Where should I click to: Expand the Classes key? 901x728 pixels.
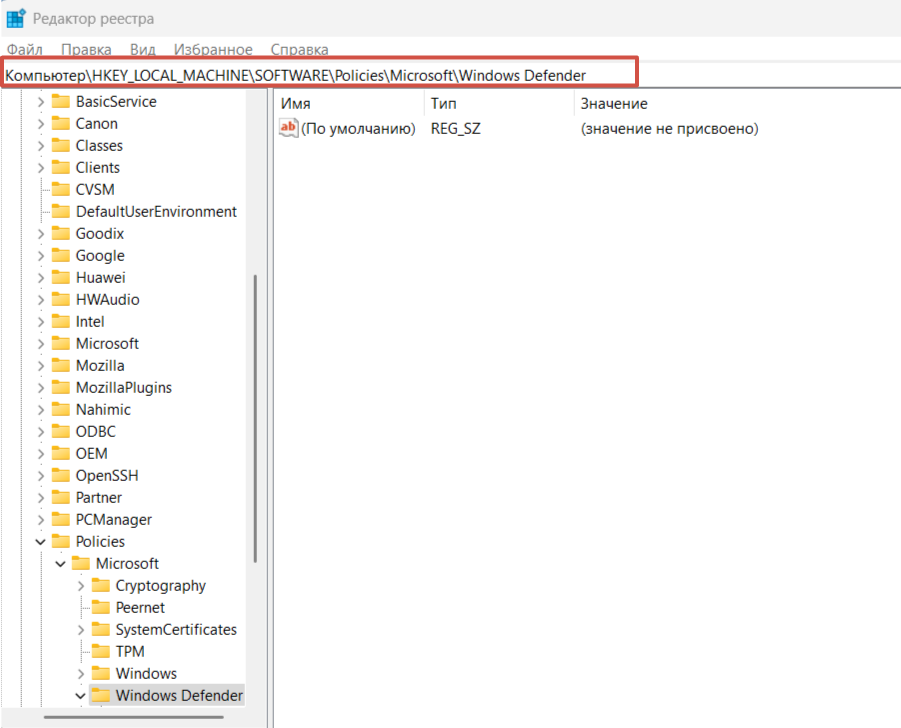[41, 146]
